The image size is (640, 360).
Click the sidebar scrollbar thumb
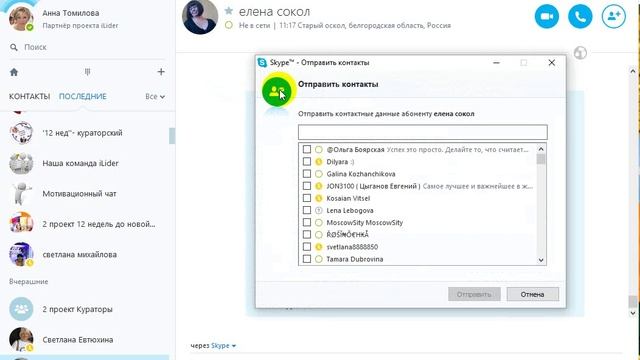(x=172, y=136)
